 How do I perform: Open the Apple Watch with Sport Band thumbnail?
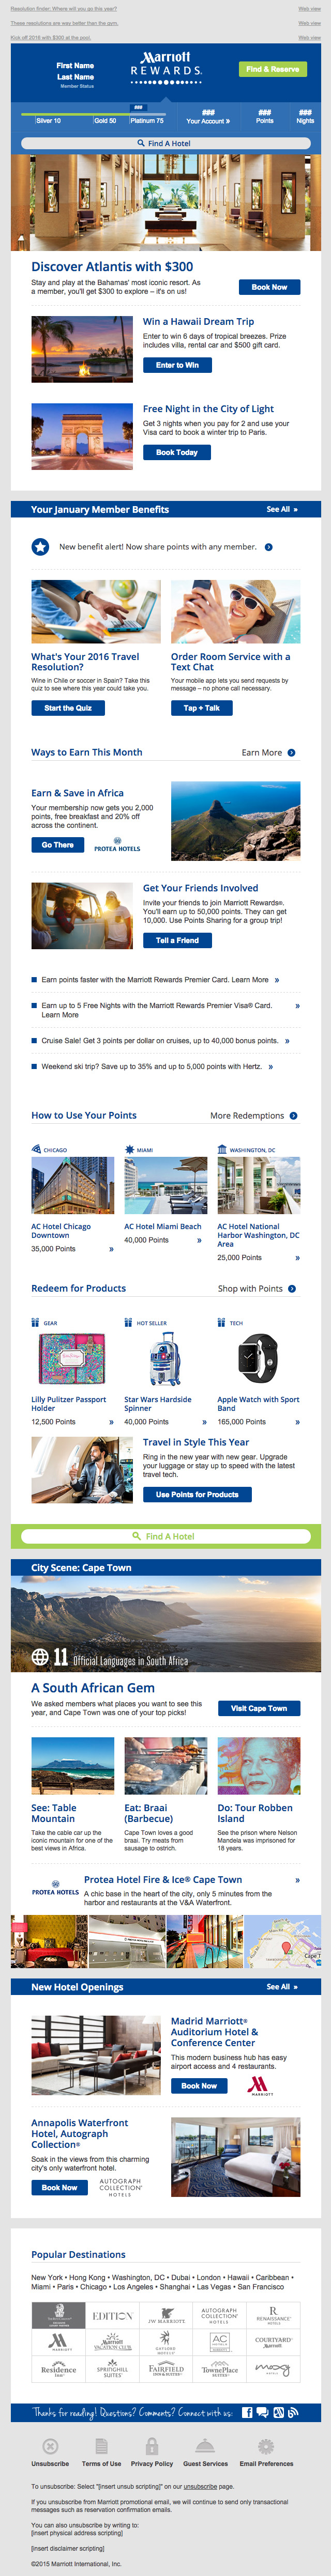258,1361
